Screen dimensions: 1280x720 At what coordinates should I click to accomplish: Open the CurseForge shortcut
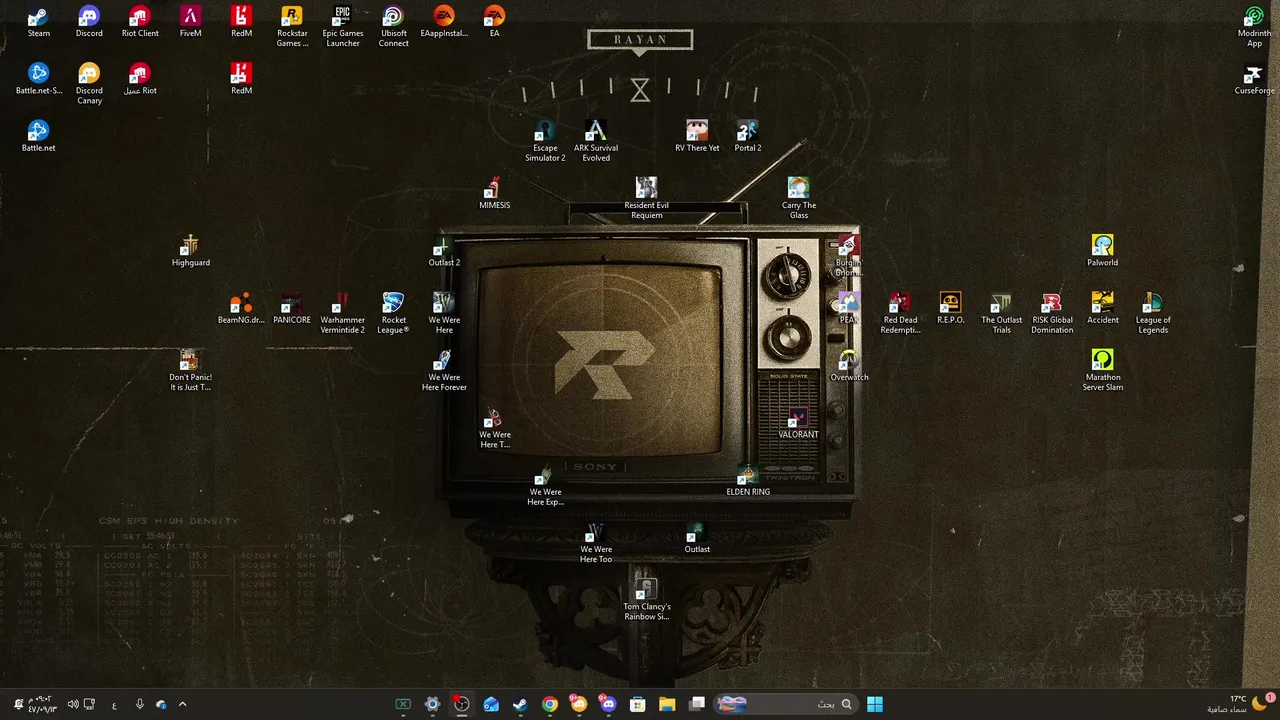(1254, 79)
